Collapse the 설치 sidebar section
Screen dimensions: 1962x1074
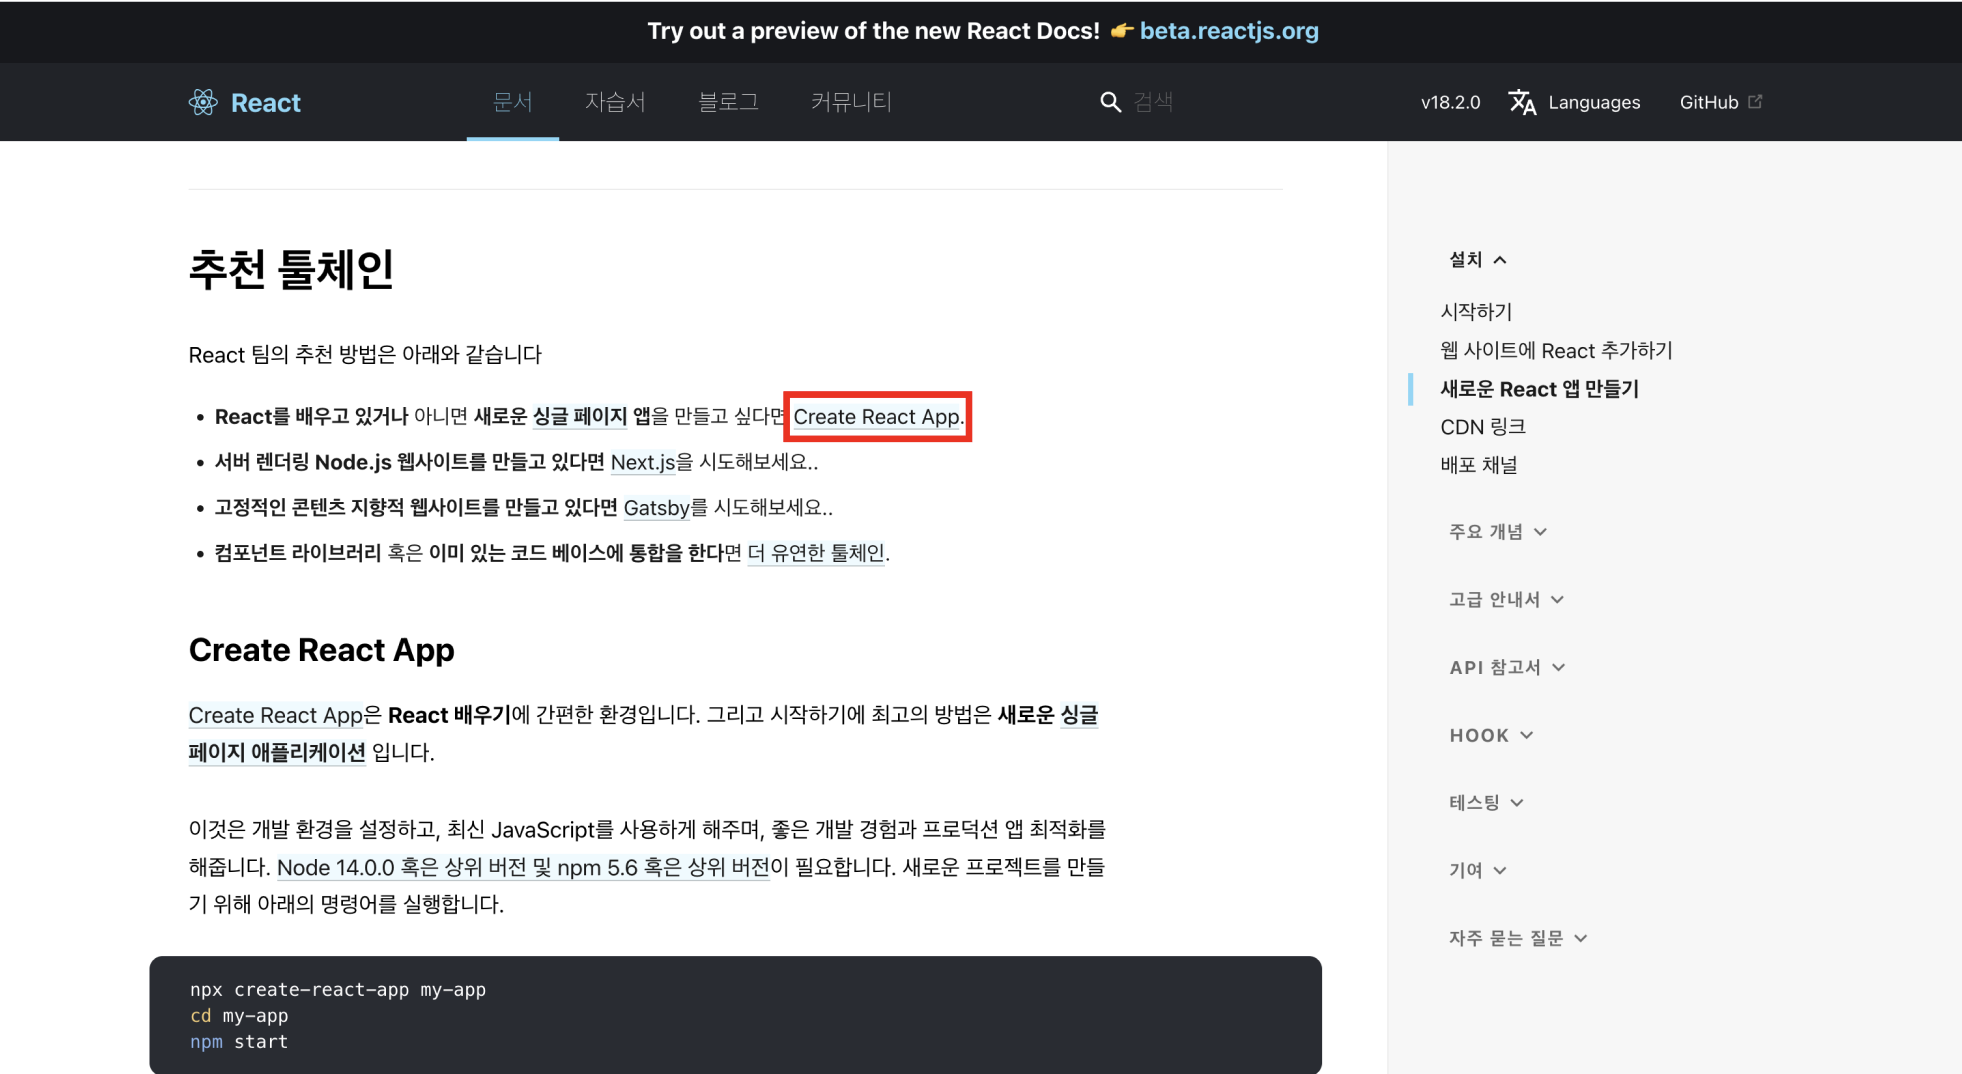[1478, 259]
